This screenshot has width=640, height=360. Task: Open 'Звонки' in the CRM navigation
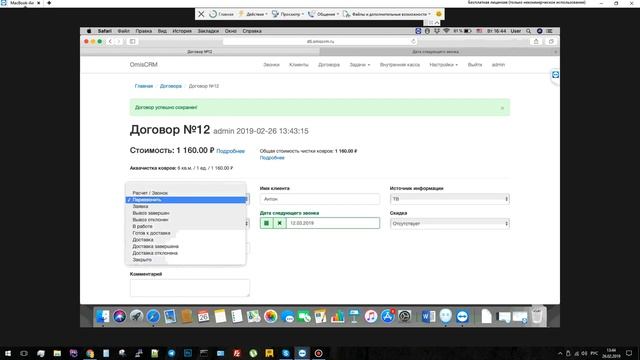coord(271,64)
